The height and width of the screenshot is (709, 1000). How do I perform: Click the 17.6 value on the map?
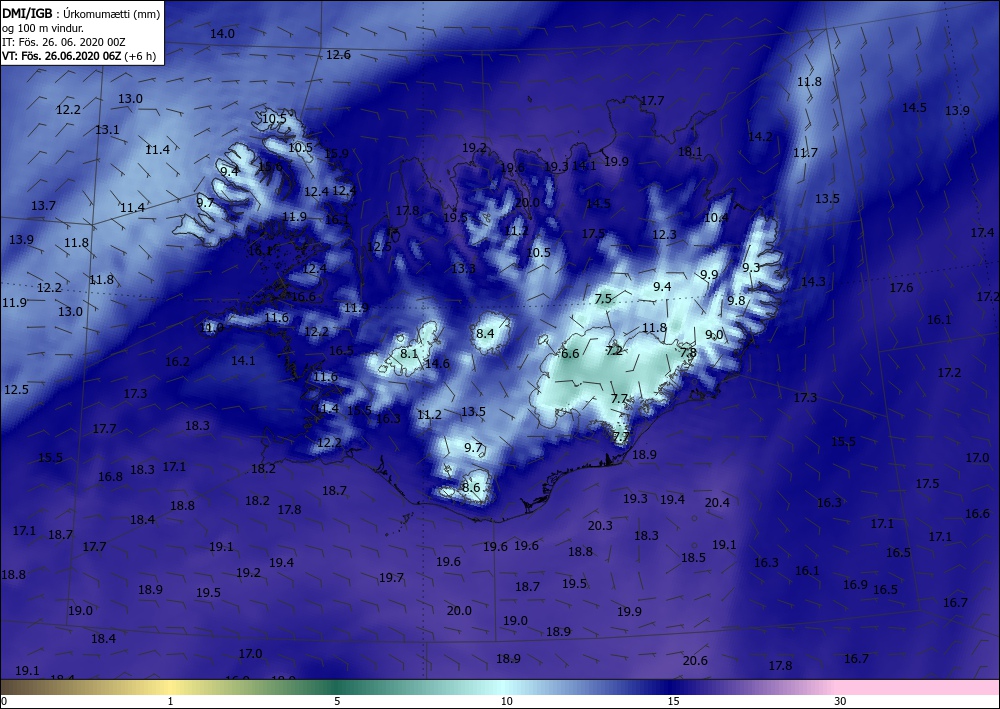901,288
